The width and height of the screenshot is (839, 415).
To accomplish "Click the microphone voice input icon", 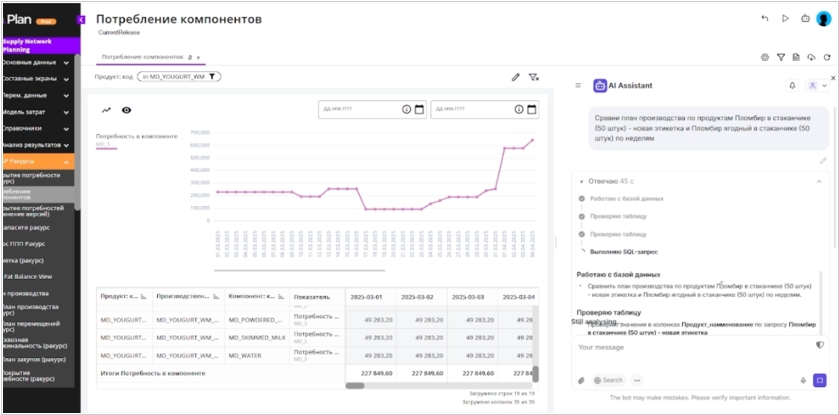I will pos(803,380).
